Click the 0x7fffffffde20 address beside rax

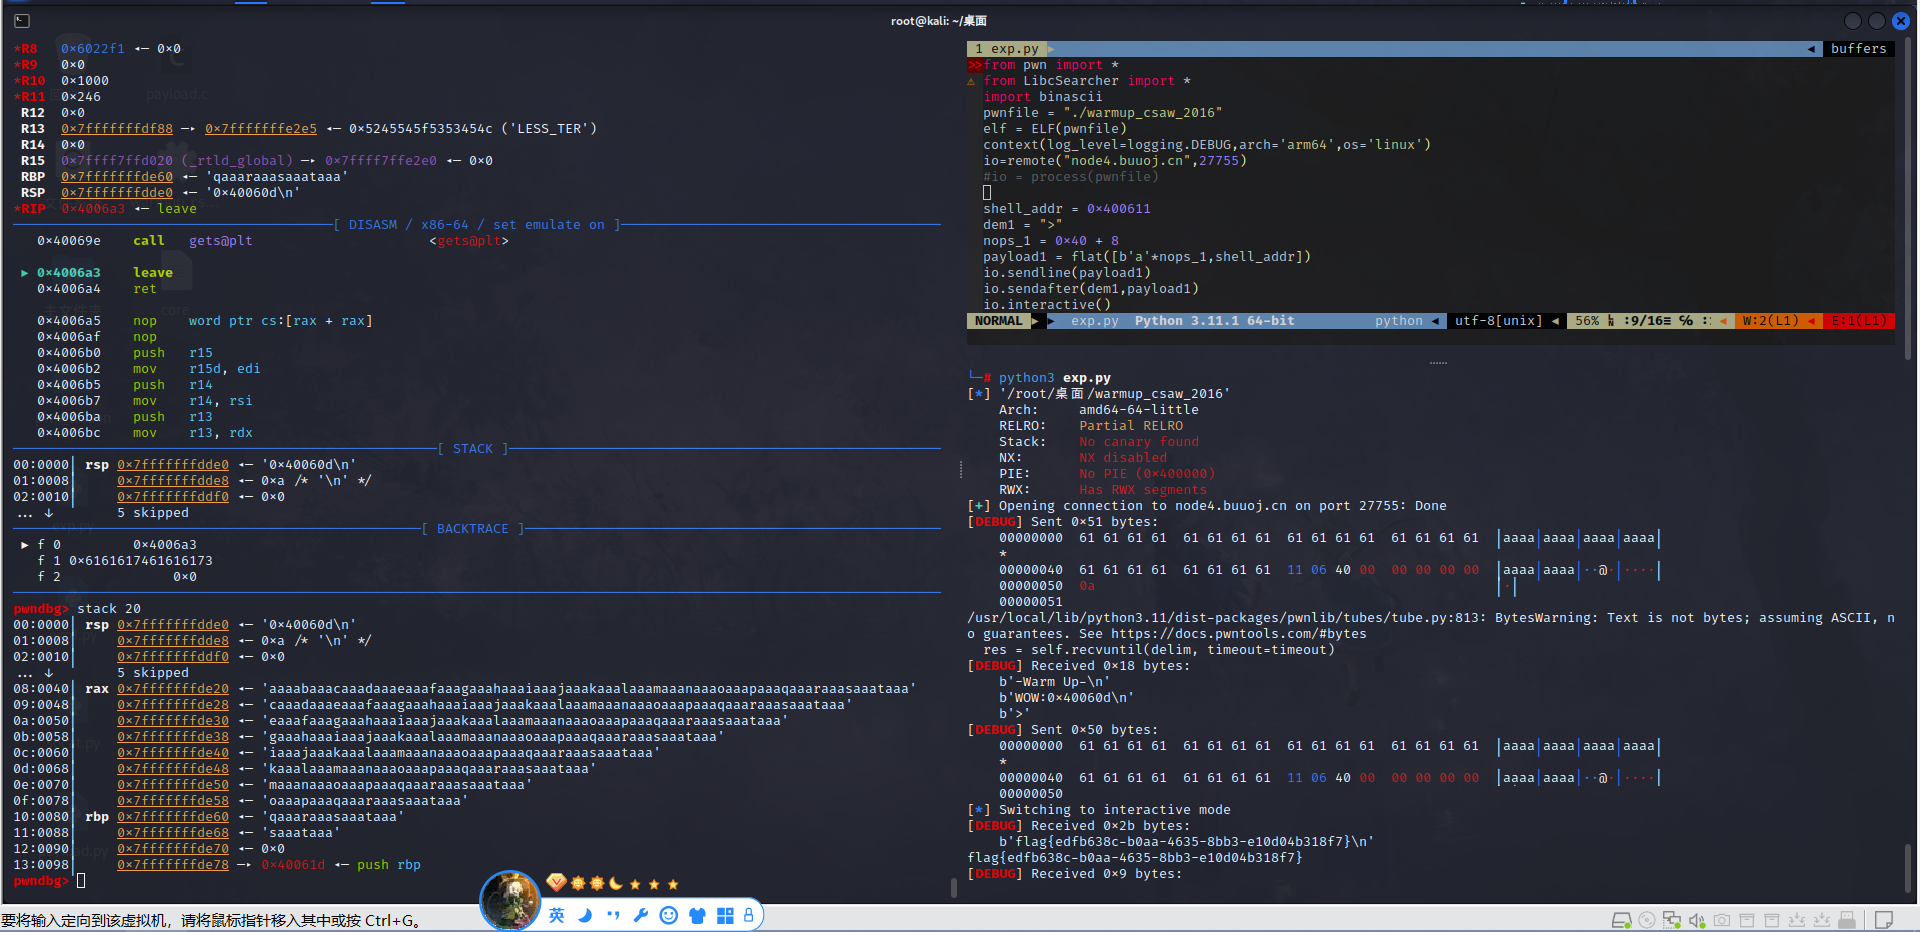tap(172, 689)
